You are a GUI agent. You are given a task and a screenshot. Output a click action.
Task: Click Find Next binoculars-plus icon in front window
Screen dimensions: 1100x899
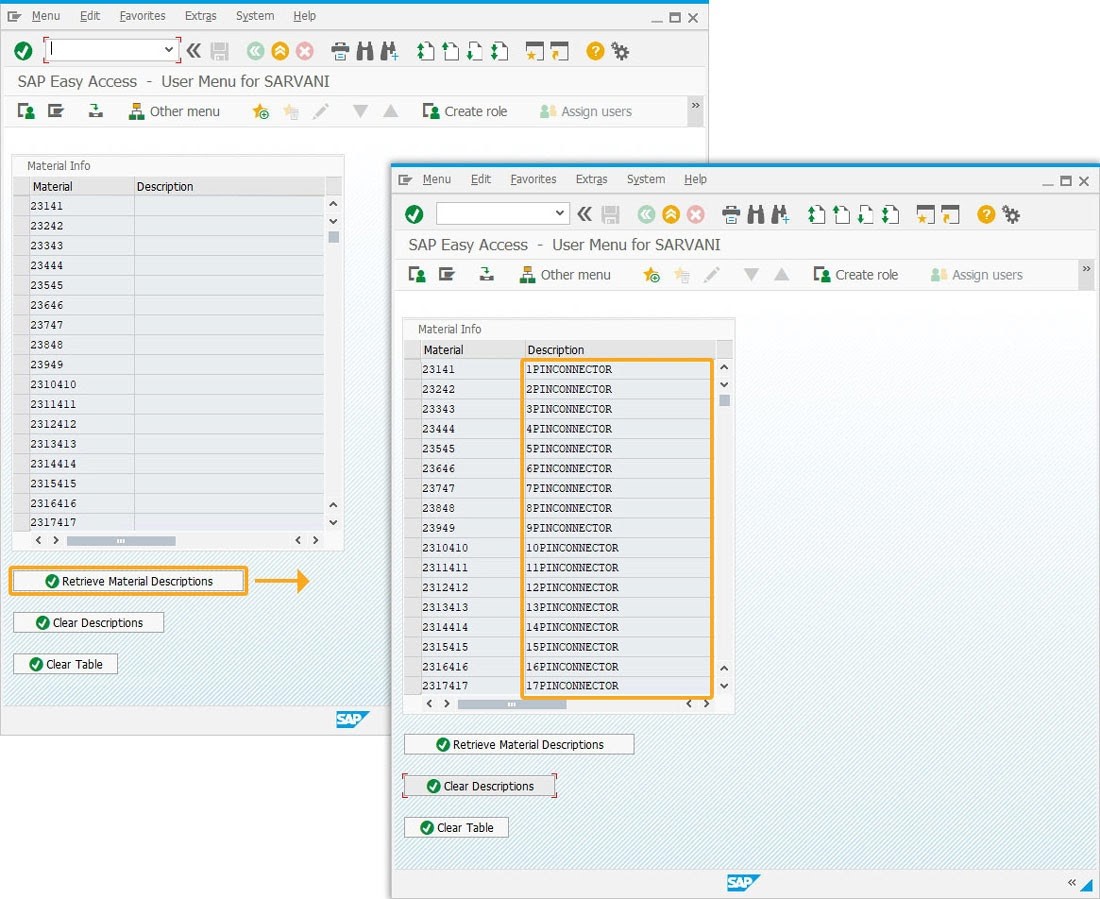780,214
